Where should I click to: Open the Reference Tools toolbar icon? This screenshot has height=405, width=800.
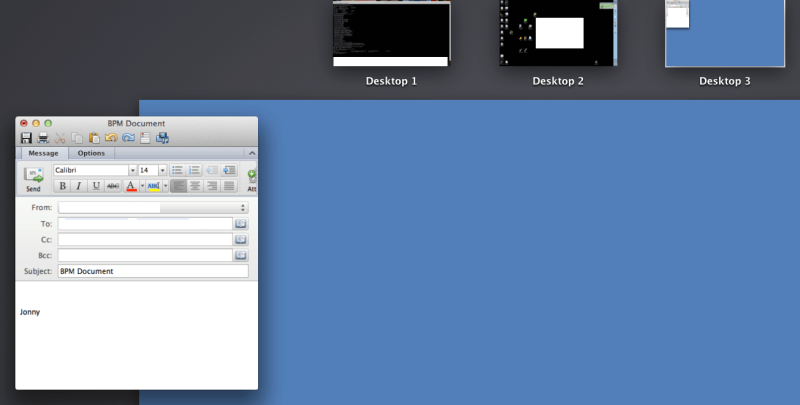[x=145, y=138]
